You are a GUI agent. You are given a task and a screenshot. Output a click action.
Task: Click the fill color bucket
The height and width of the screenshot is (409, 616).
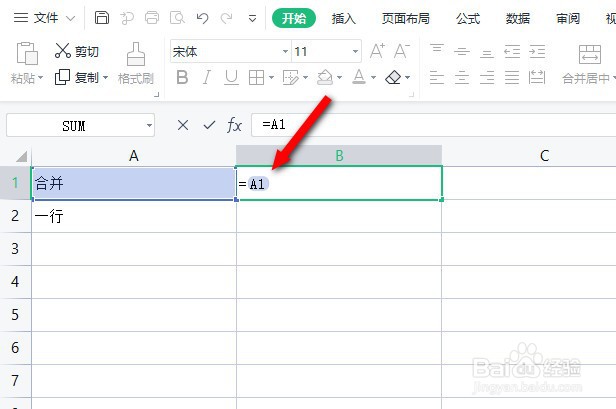coord(325,77)
